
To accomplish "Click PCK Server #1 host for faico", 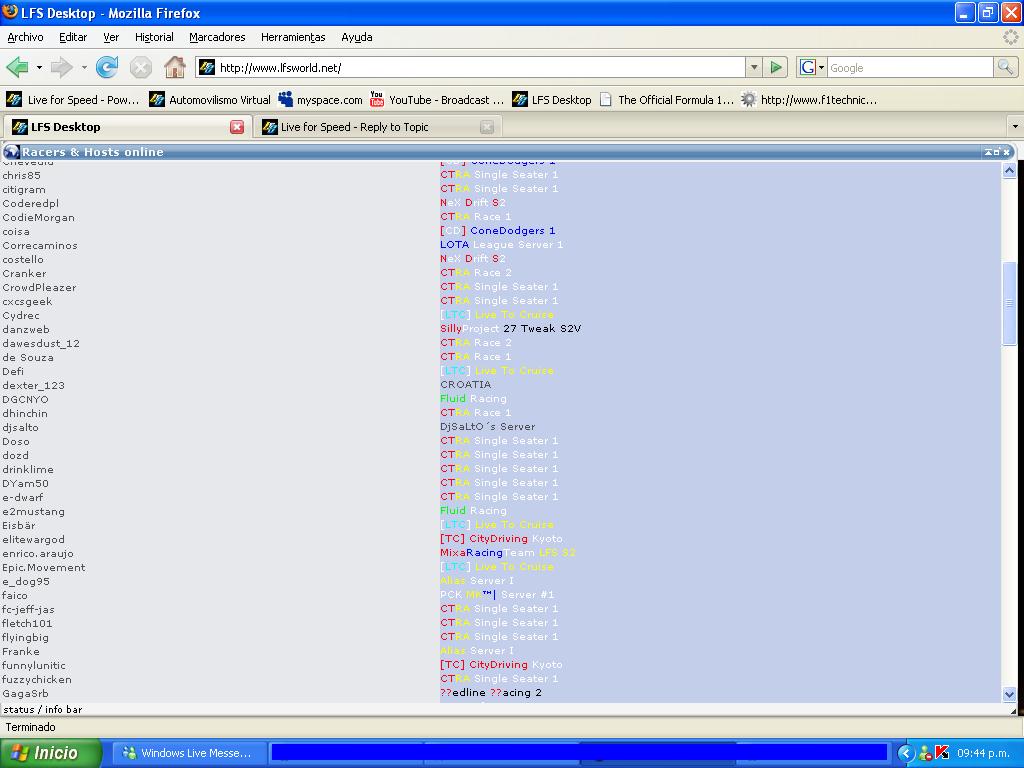I will click(x=497, y=594).
